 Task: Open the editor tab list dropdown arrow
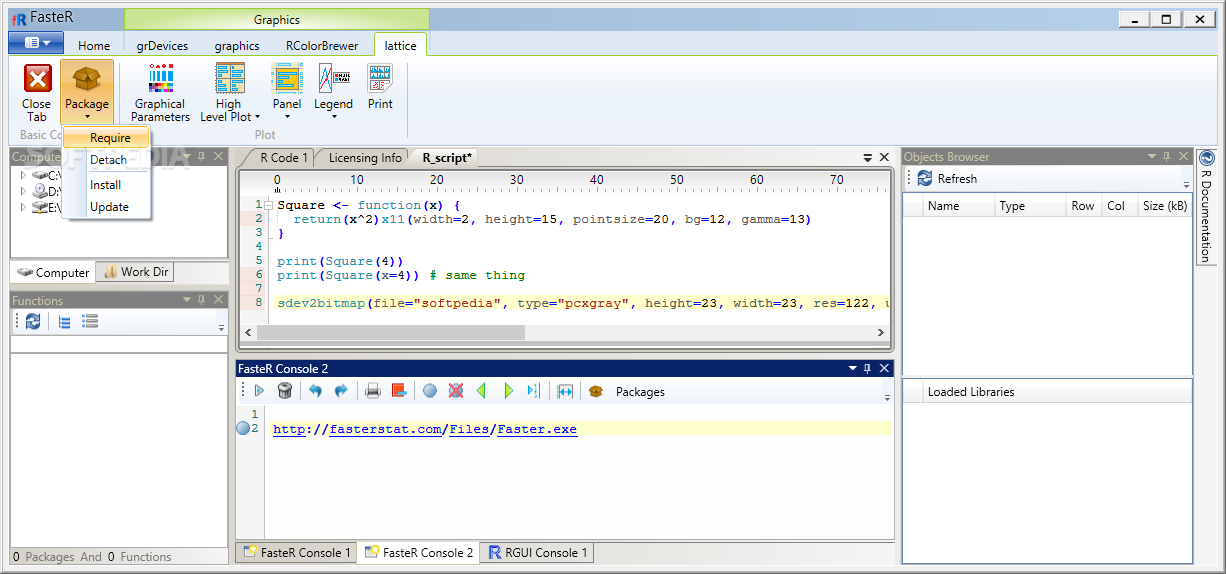click(868, 158)
